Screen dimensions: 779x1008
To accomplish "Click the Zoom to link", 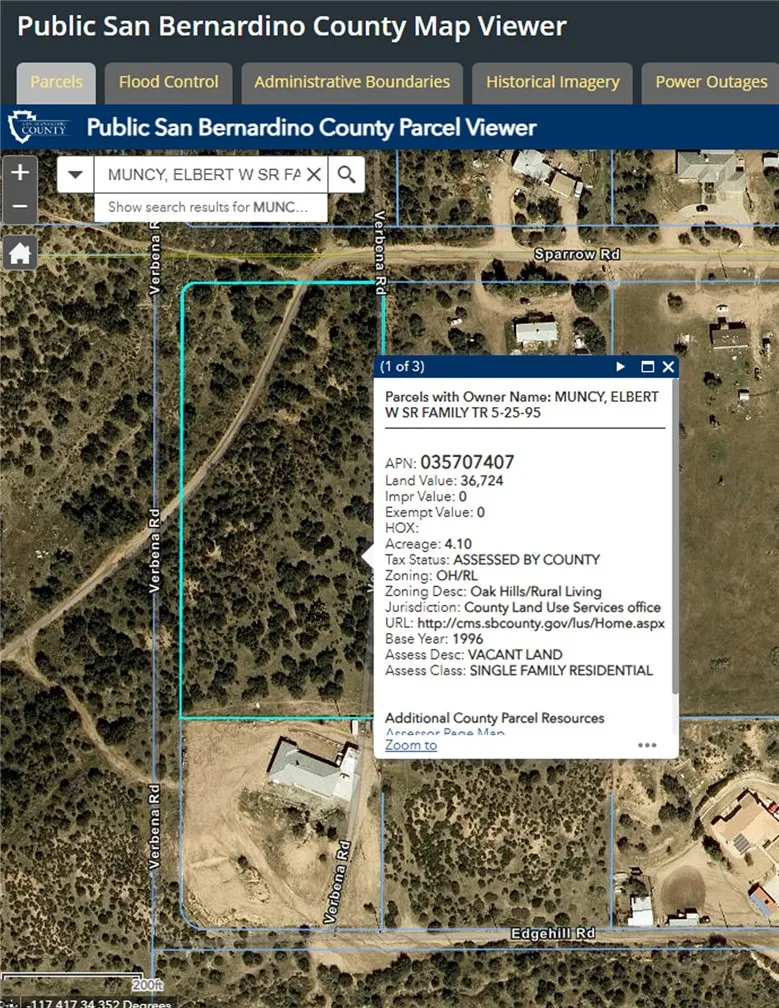I will (411, 745).
